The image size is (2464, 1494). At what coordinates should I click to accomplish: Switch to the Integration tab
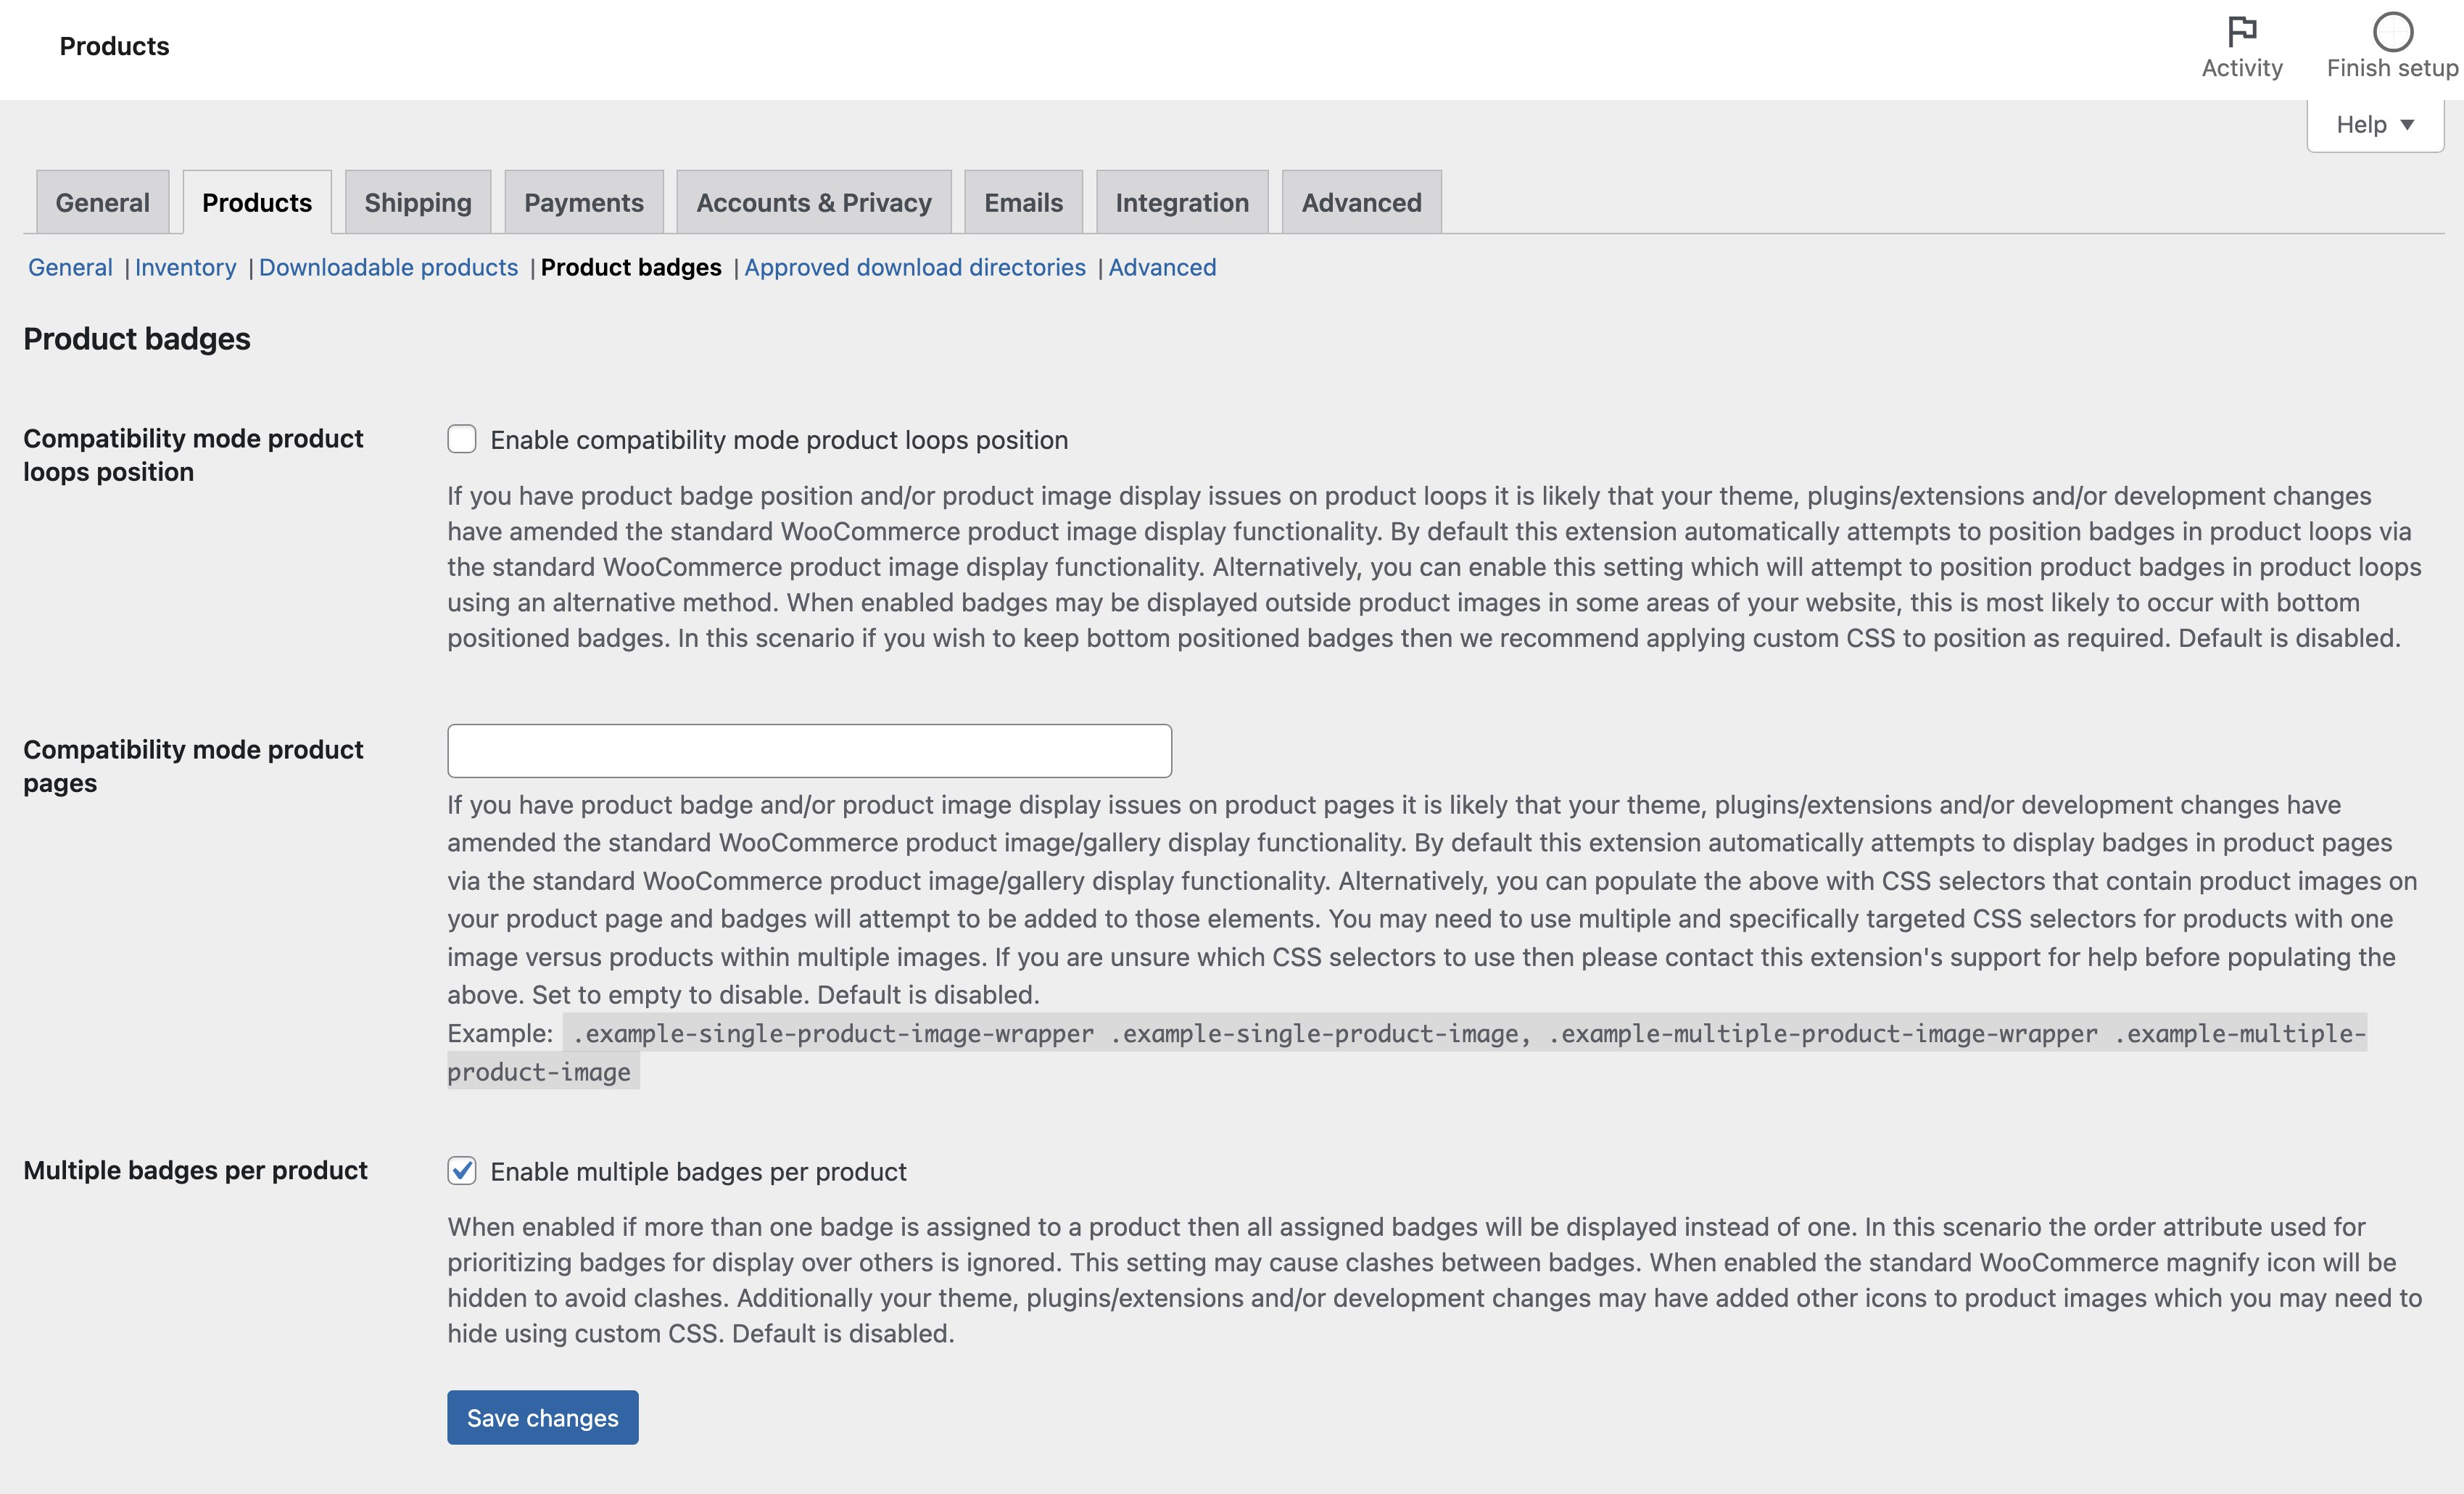pos(1181,203)
